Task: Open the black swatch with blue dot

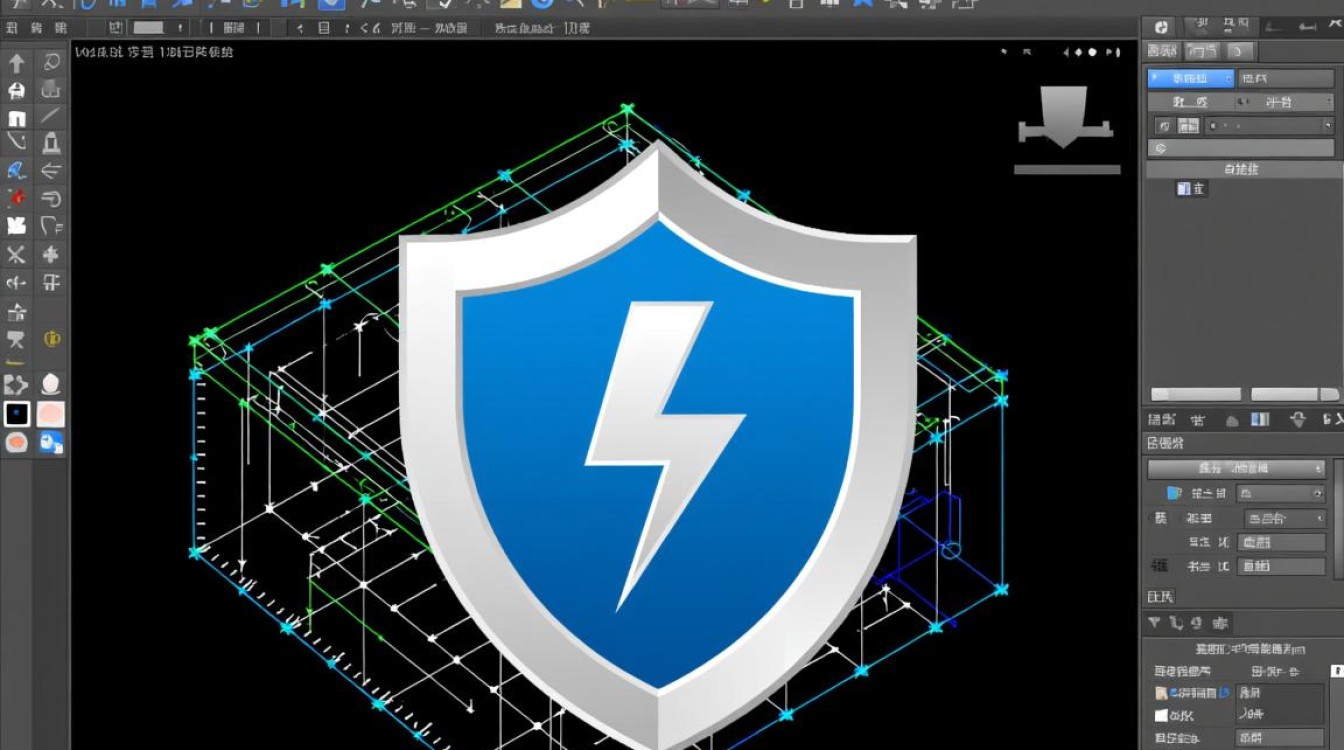Action: click(17, 414)
